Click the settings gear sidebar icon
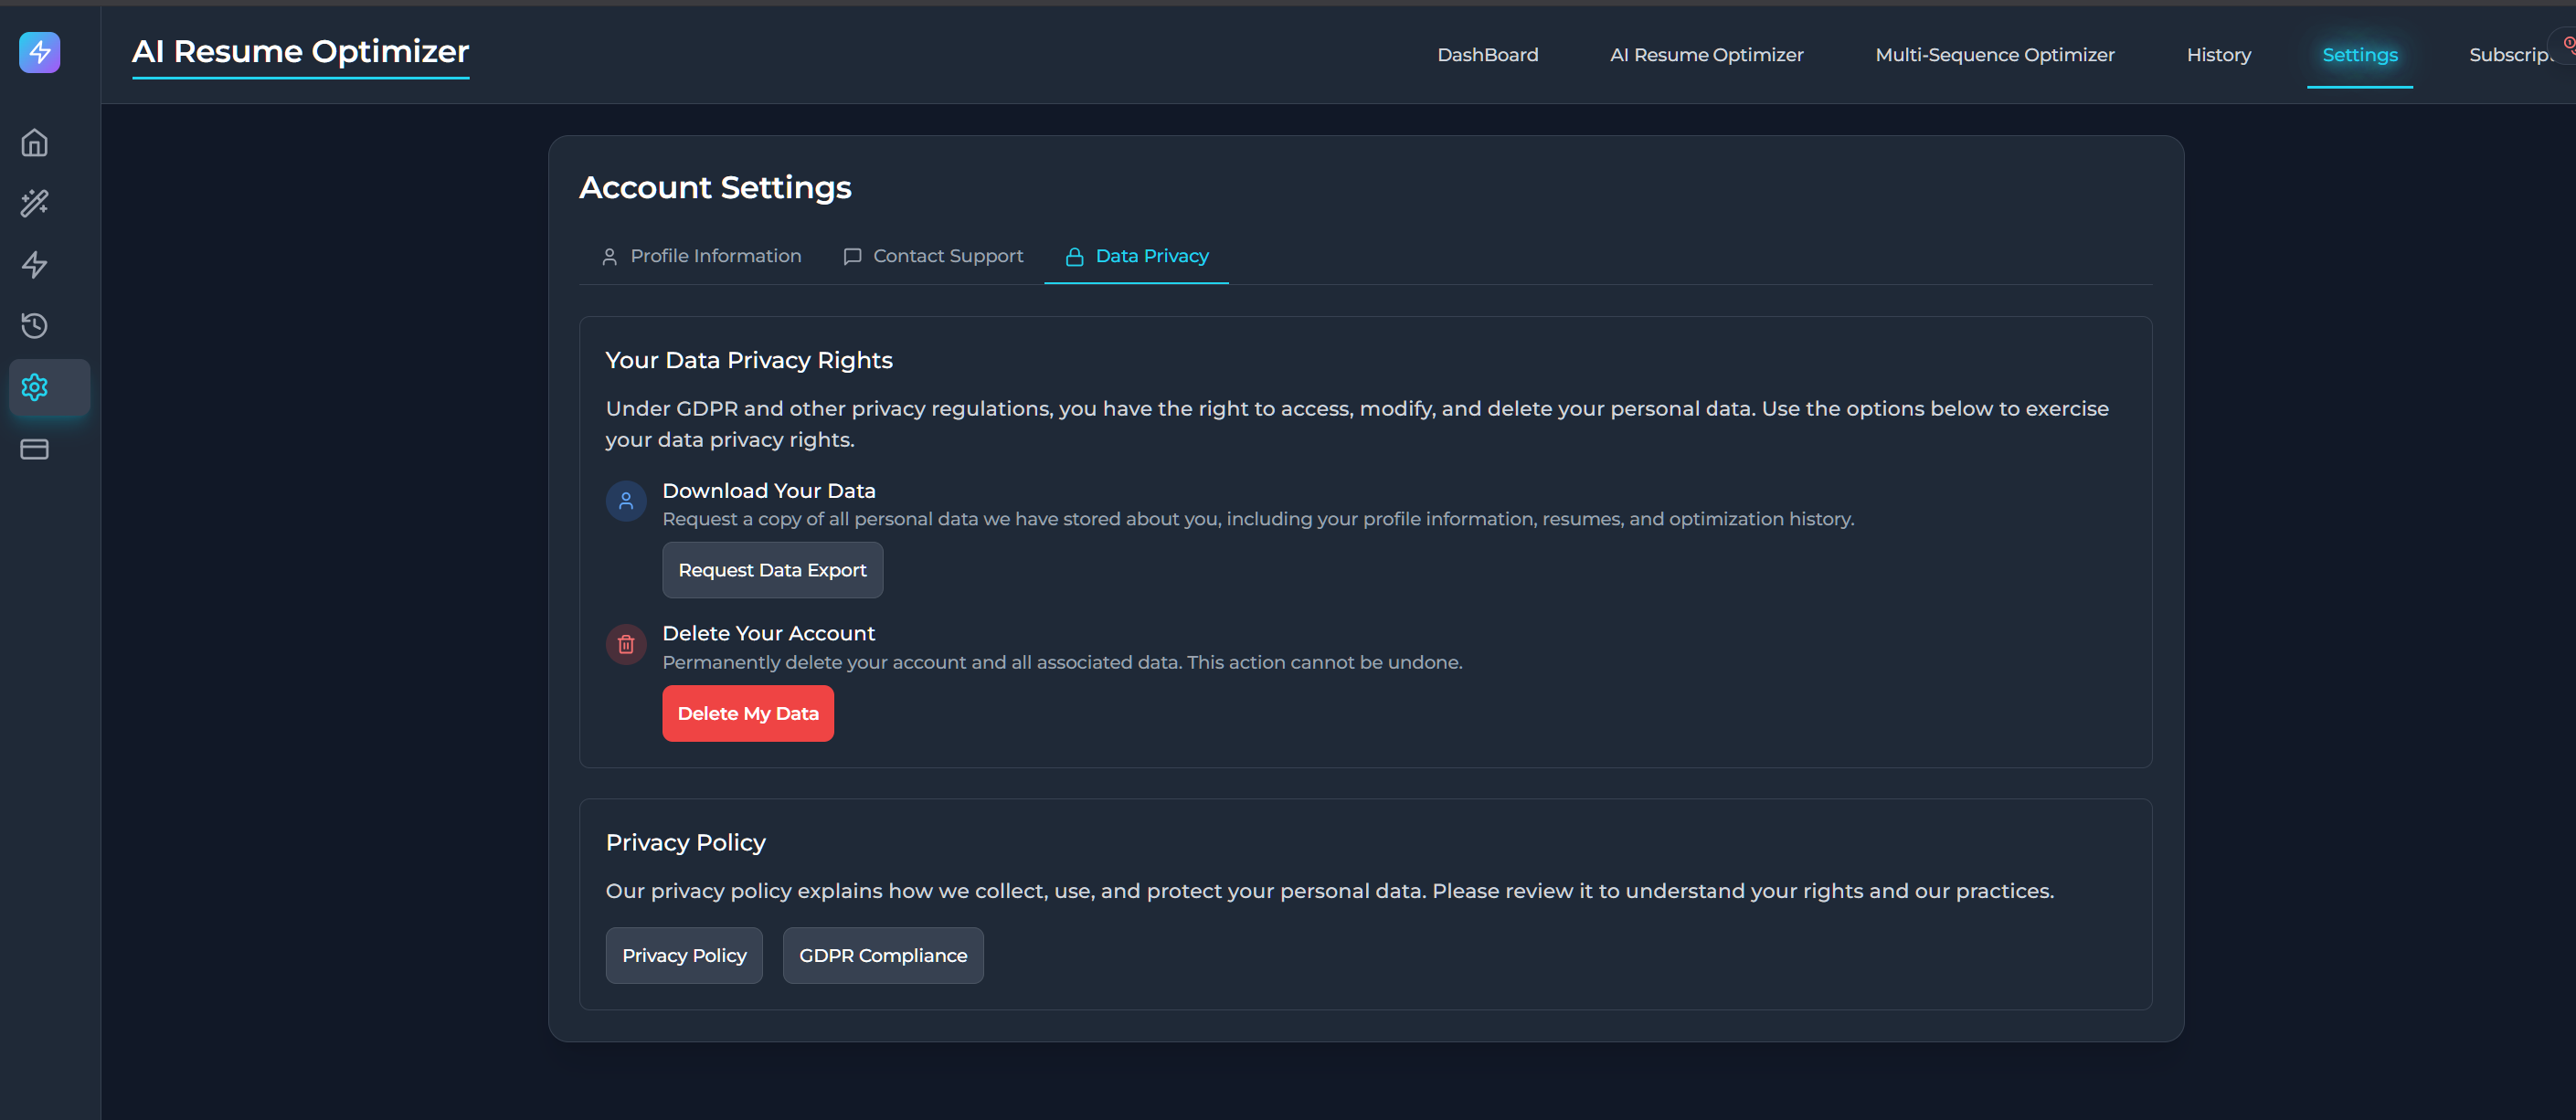Screen dimensions: 2576x1120 pos(35,387)
